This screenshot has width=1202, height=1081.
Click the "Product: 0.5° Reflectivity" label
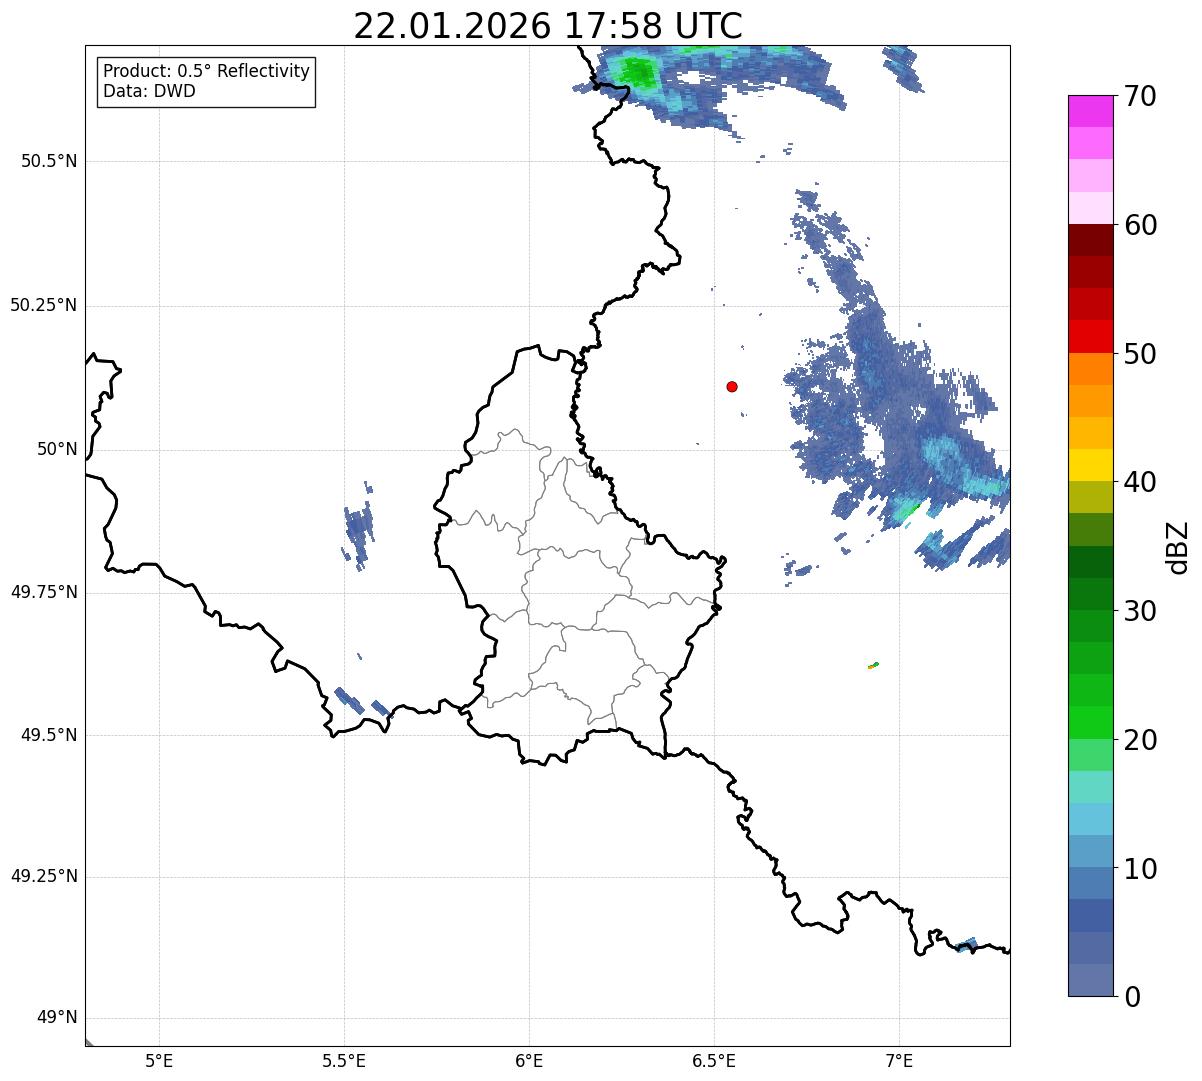pyautogui.click(x=206, y=71)
